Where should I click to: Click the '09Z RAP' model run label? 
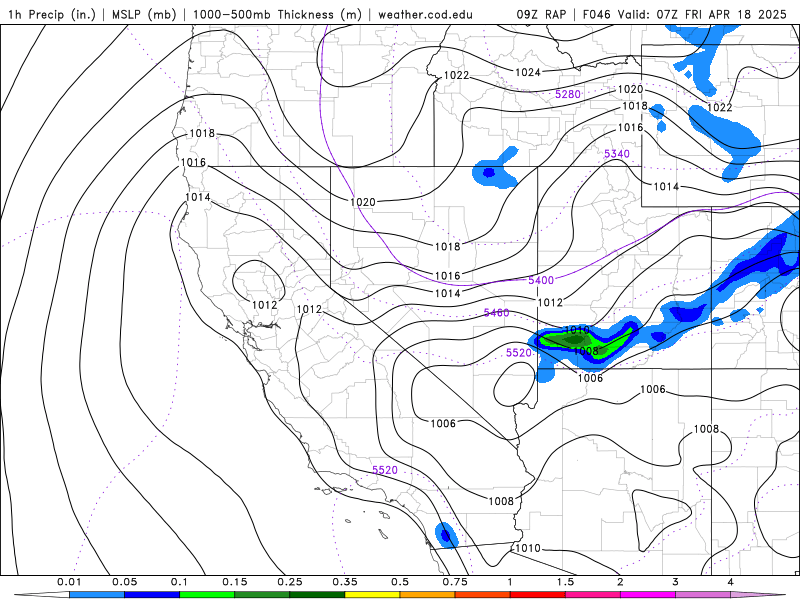tap(541, 14)
